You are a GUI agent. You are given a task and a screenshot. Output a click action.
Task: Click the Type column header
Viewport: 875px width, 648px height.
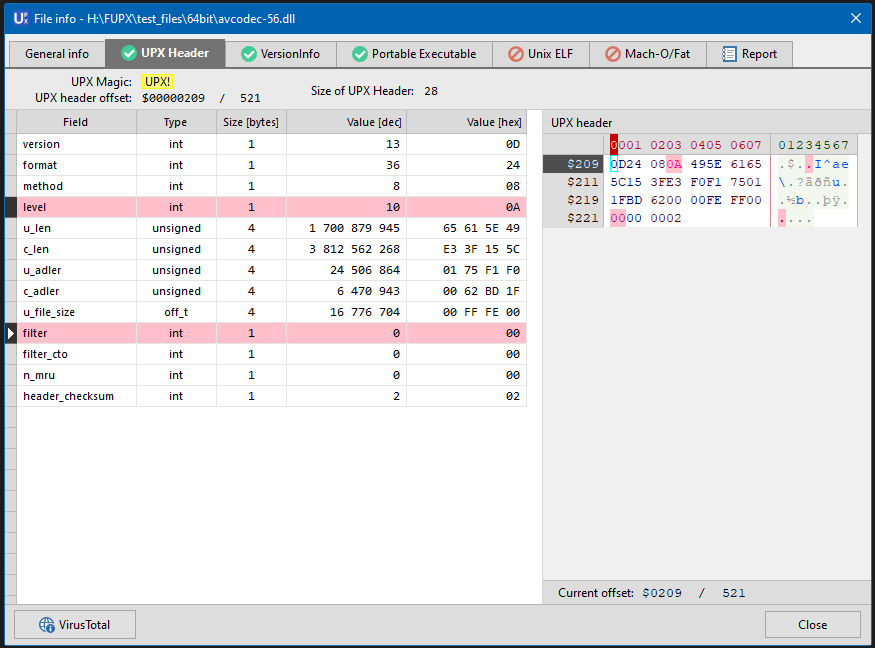click(x=176, y=122)
